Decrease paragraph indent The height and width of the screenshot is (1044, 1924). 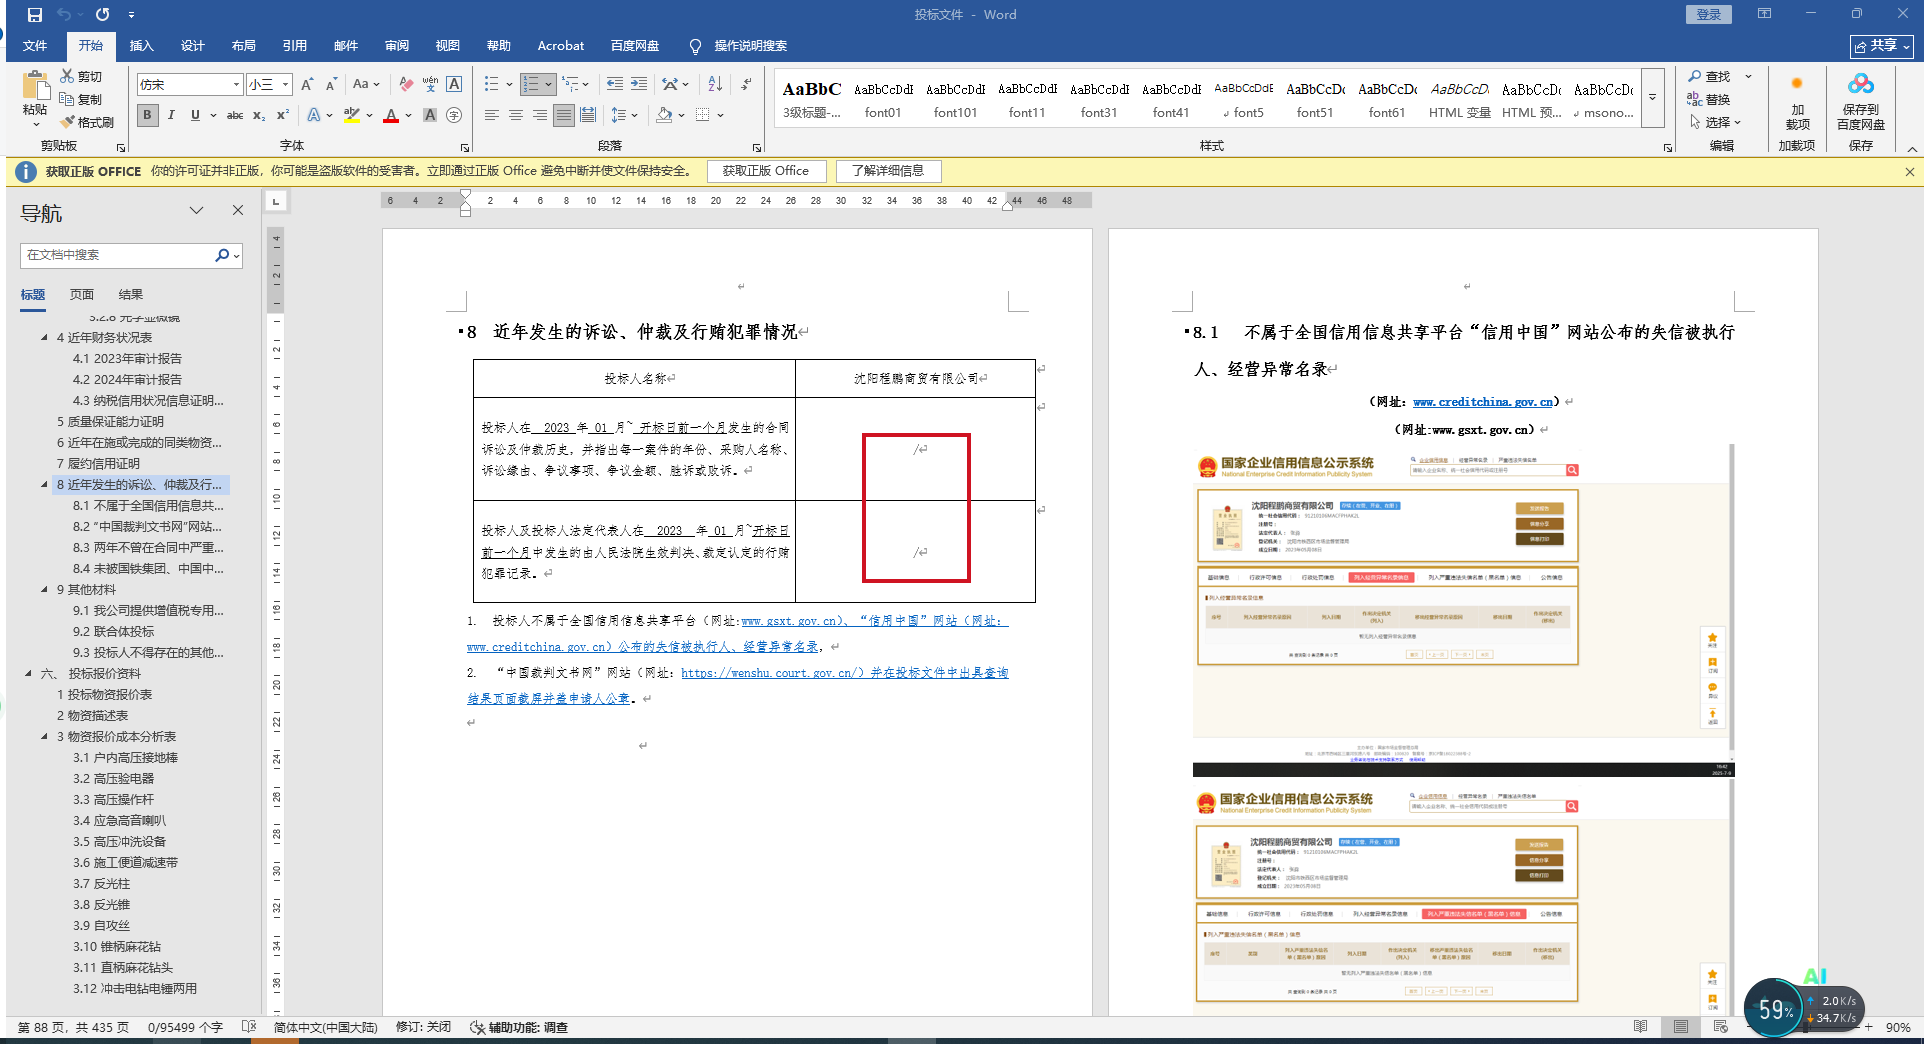tap(614, 85)
